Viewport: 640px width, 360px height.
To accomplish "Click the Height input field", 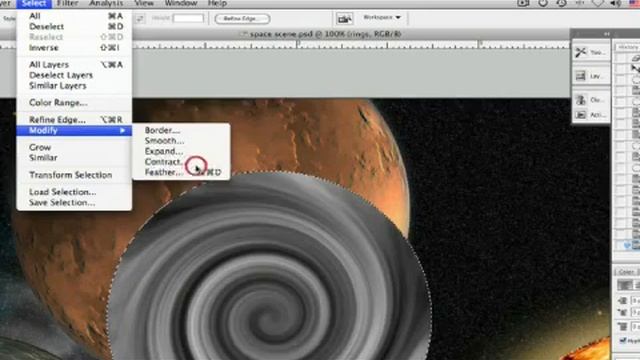I will (188, 18).
